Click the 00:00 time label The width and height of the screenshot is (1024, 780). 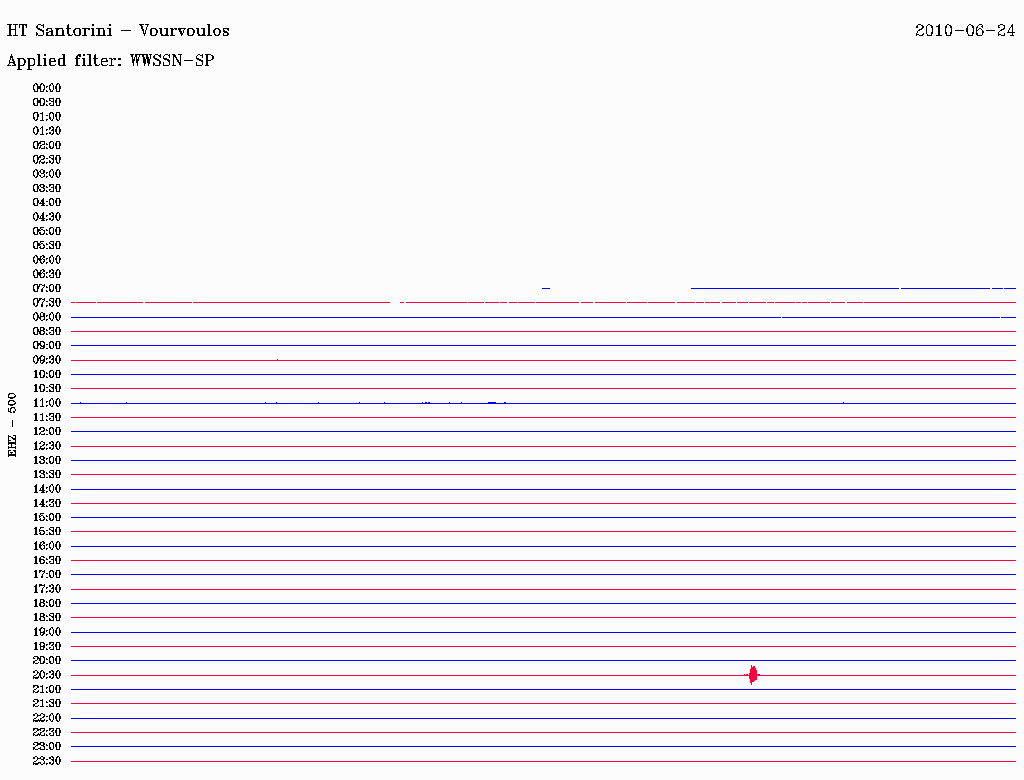pos(47,88)
